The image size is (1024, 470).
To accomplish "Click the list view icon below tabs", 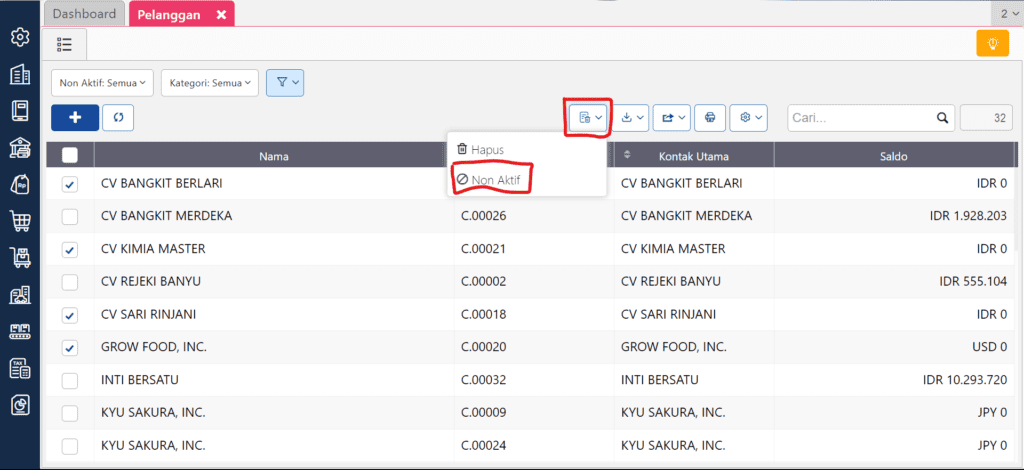I will coord(65,44).
